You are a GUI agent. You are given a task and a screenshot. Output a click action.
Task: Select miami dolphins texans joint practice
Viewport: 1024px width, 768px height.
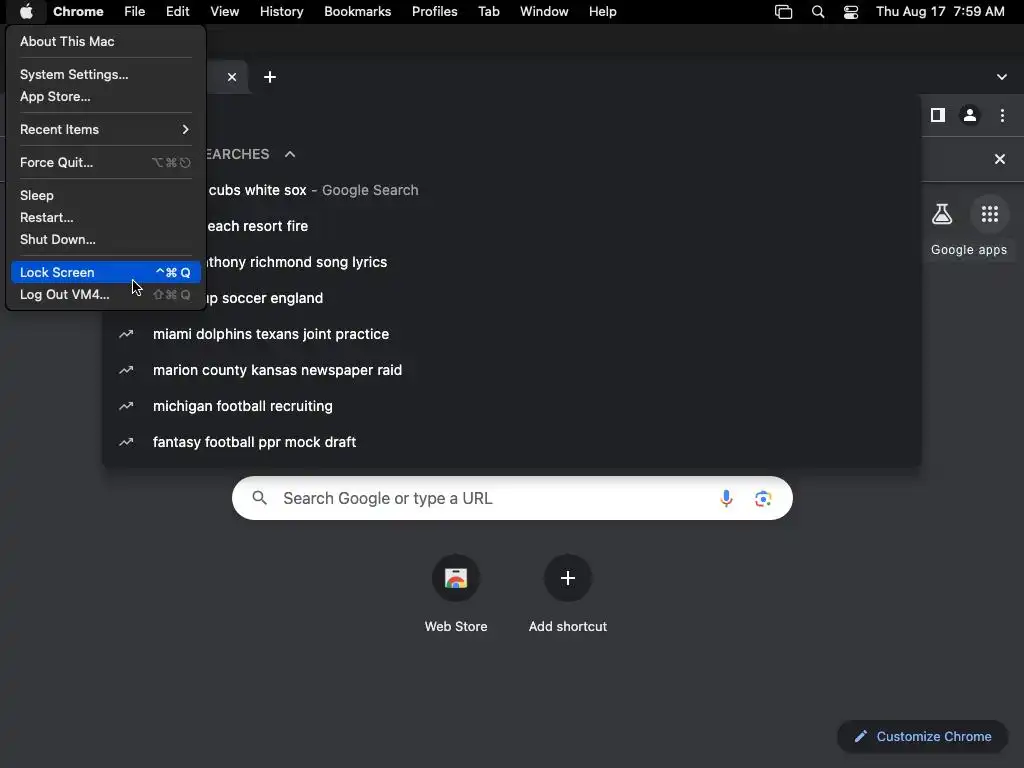[511, 334]
